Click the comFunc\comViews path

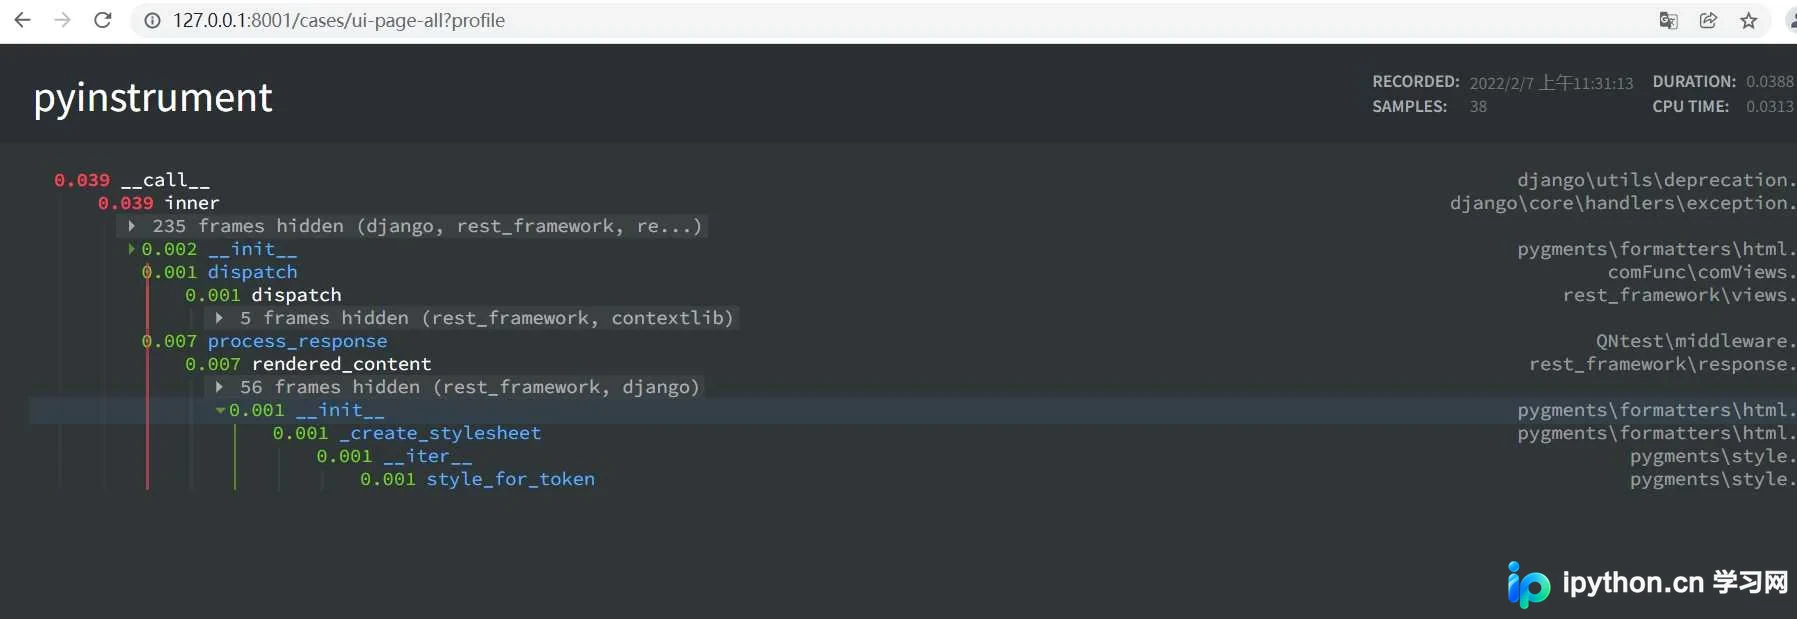tap(1701, 272)
